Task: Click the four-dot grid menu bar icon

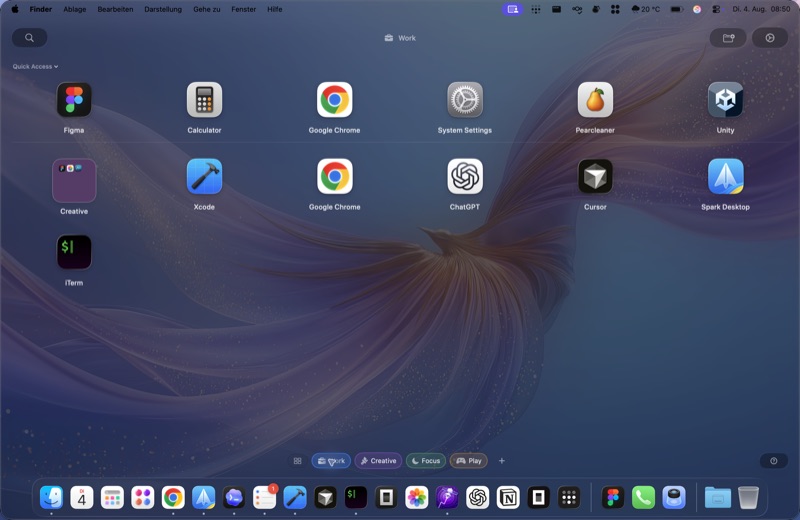Action: (x=615, y=9)
